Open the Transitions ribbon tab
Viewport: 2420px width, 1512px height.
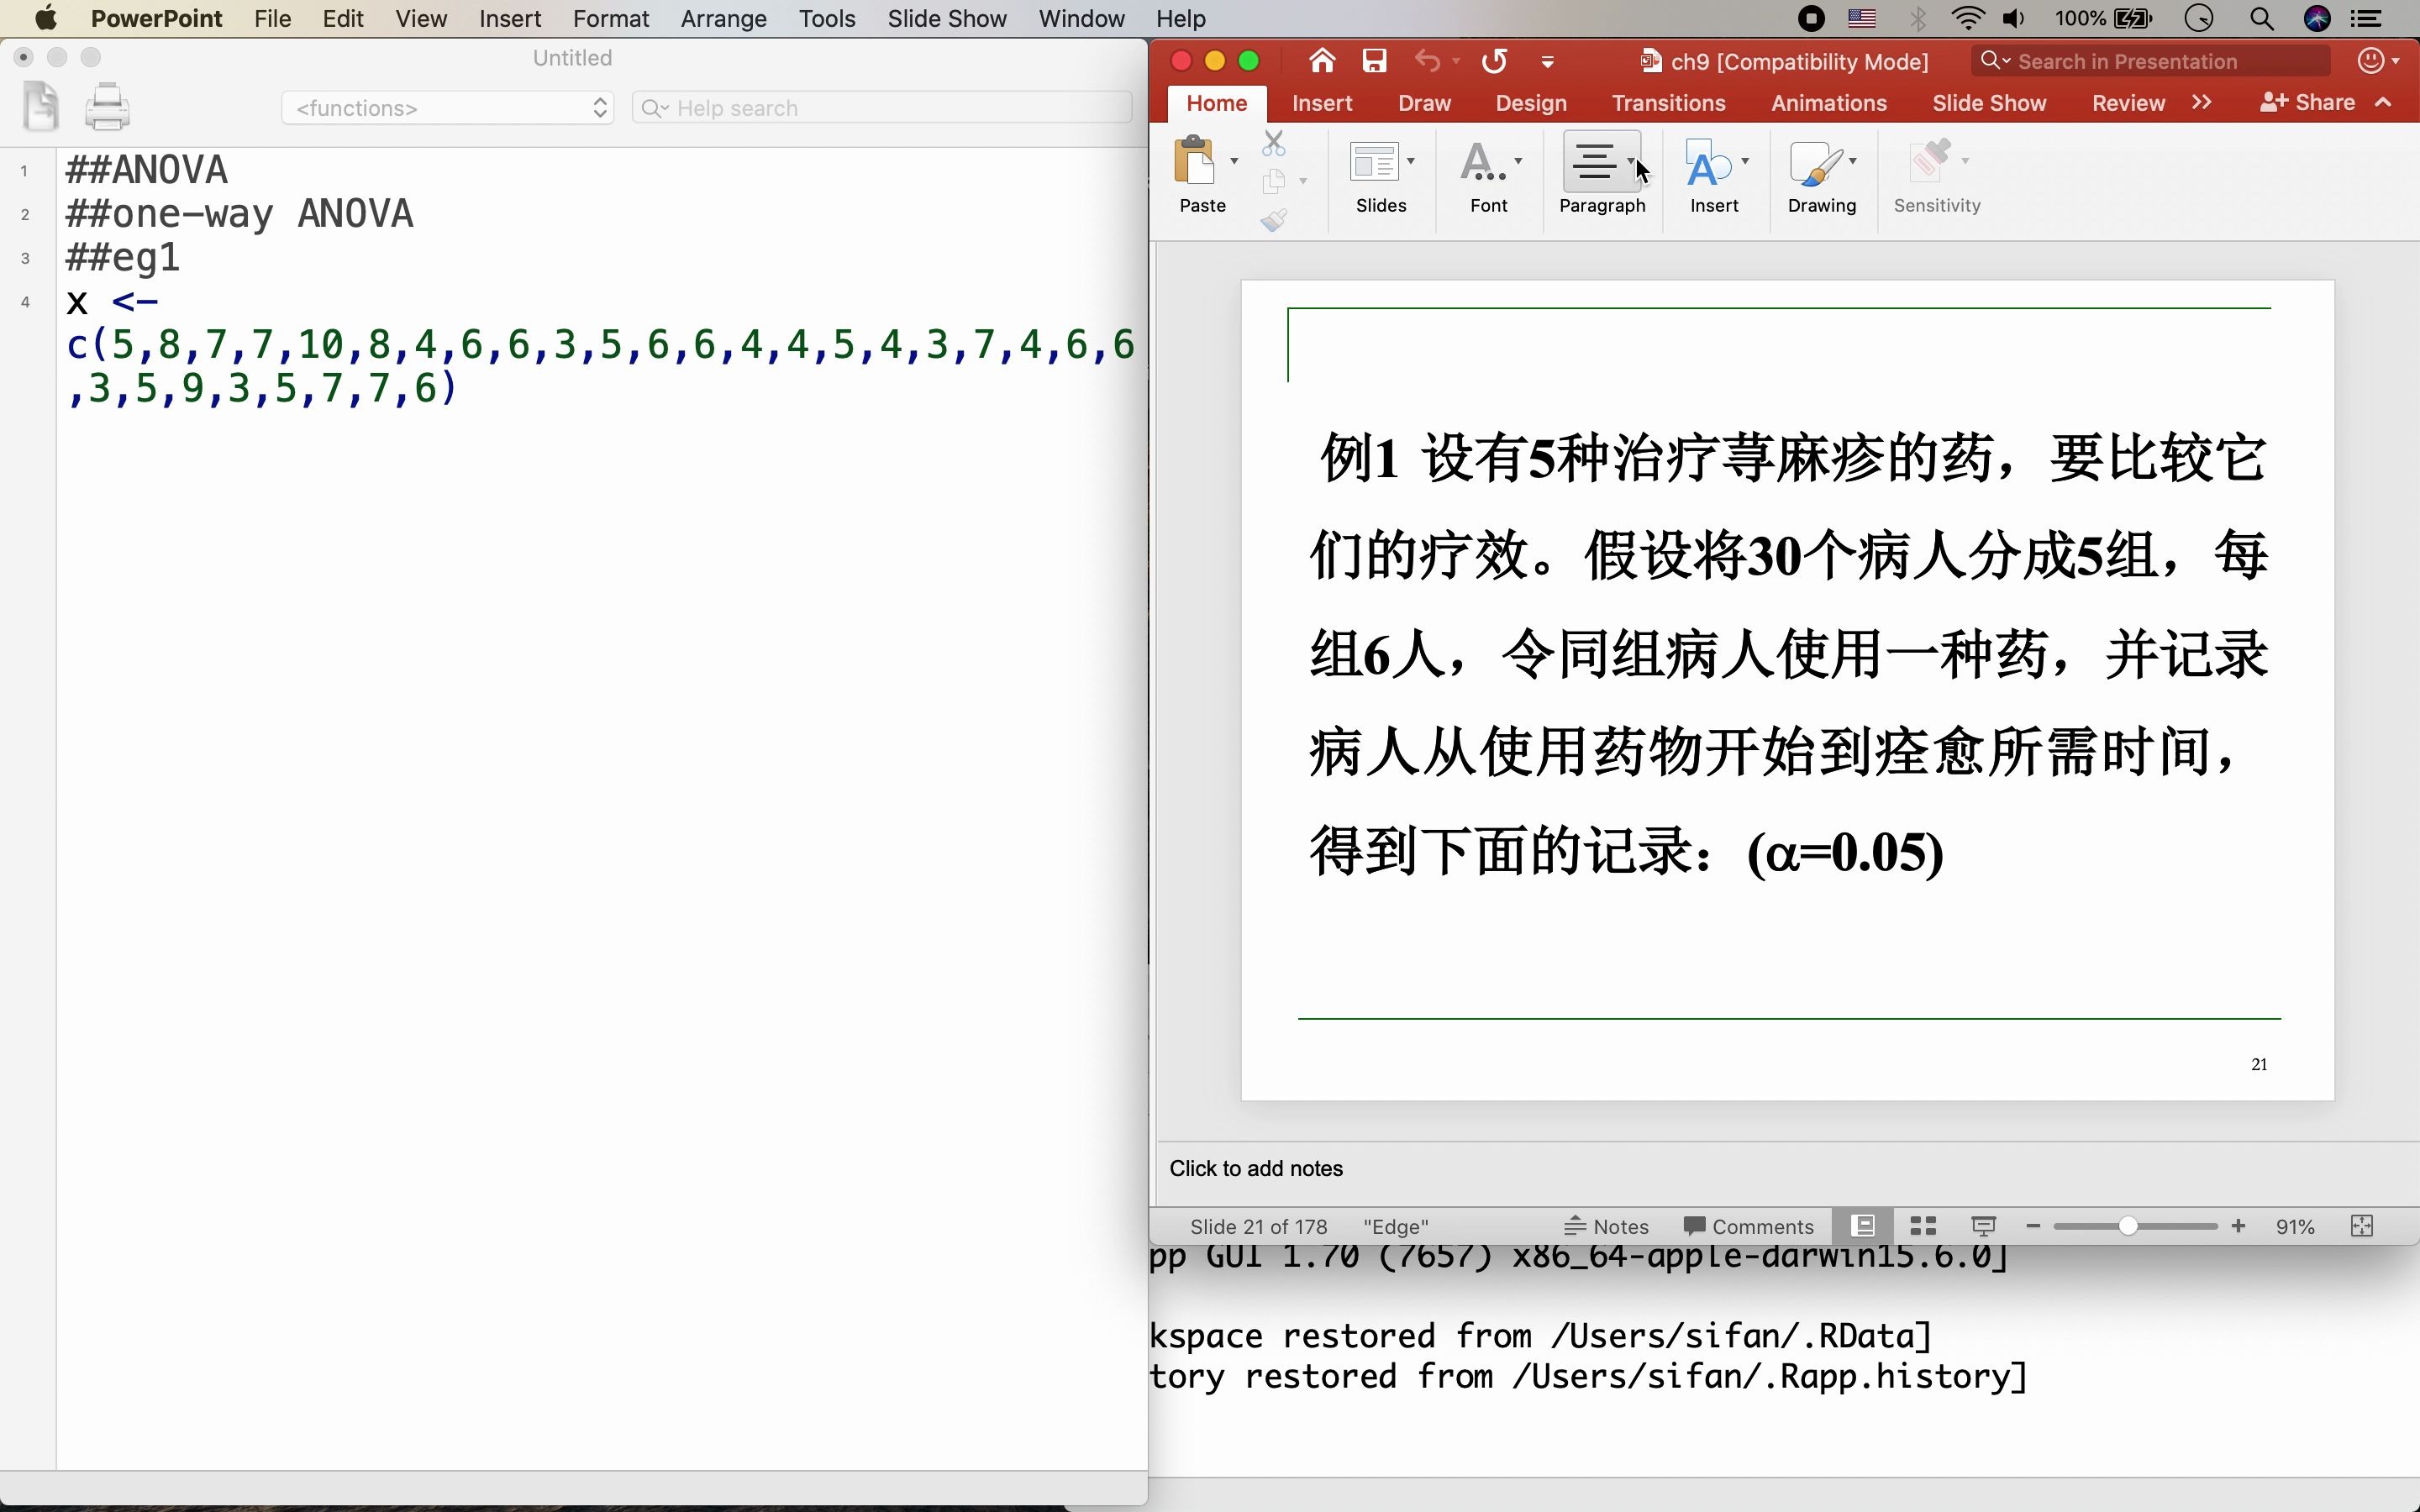coord(1668,103)
